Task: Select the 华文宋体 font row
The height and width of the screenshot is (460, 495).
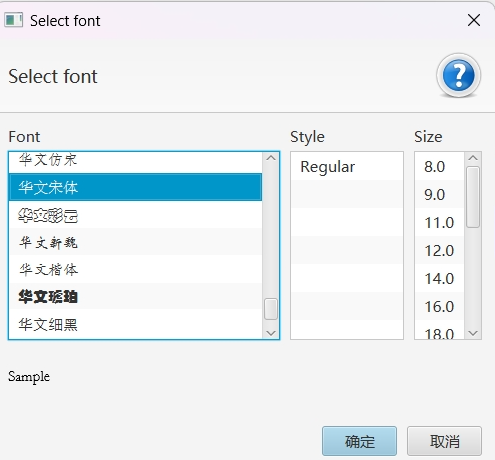Action: click(x=135, y=187)
